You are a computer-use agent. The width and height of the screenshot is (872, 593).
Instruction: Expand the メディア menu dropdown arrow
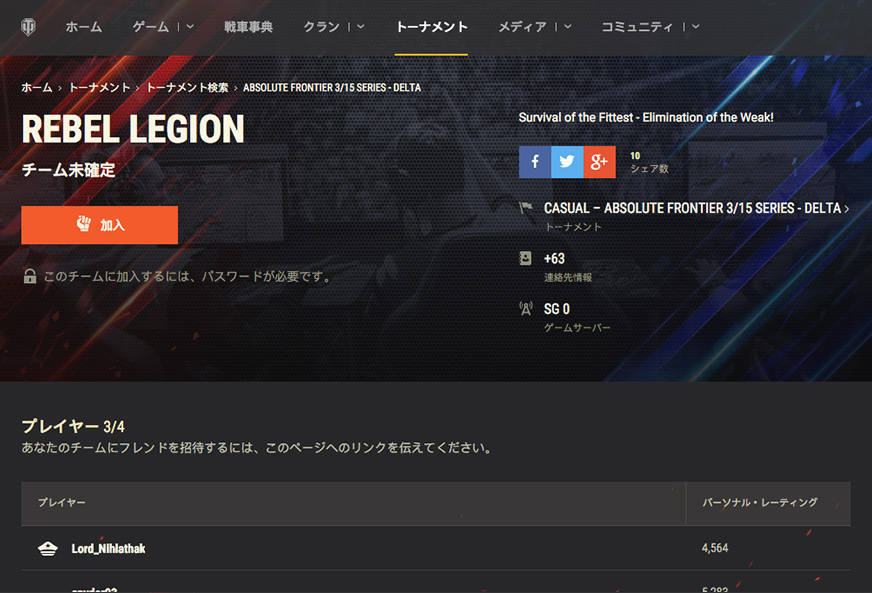567,27
